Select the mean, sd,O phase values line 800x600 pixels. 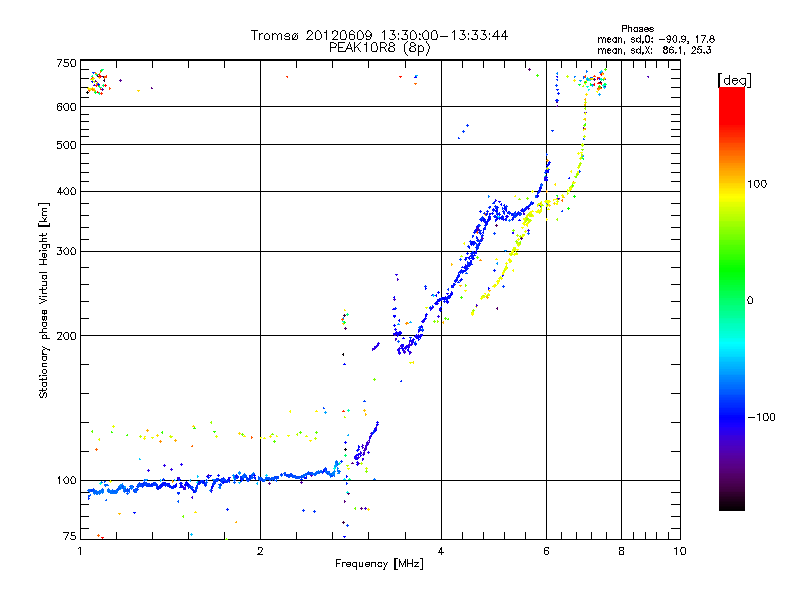tap(655, 39)
